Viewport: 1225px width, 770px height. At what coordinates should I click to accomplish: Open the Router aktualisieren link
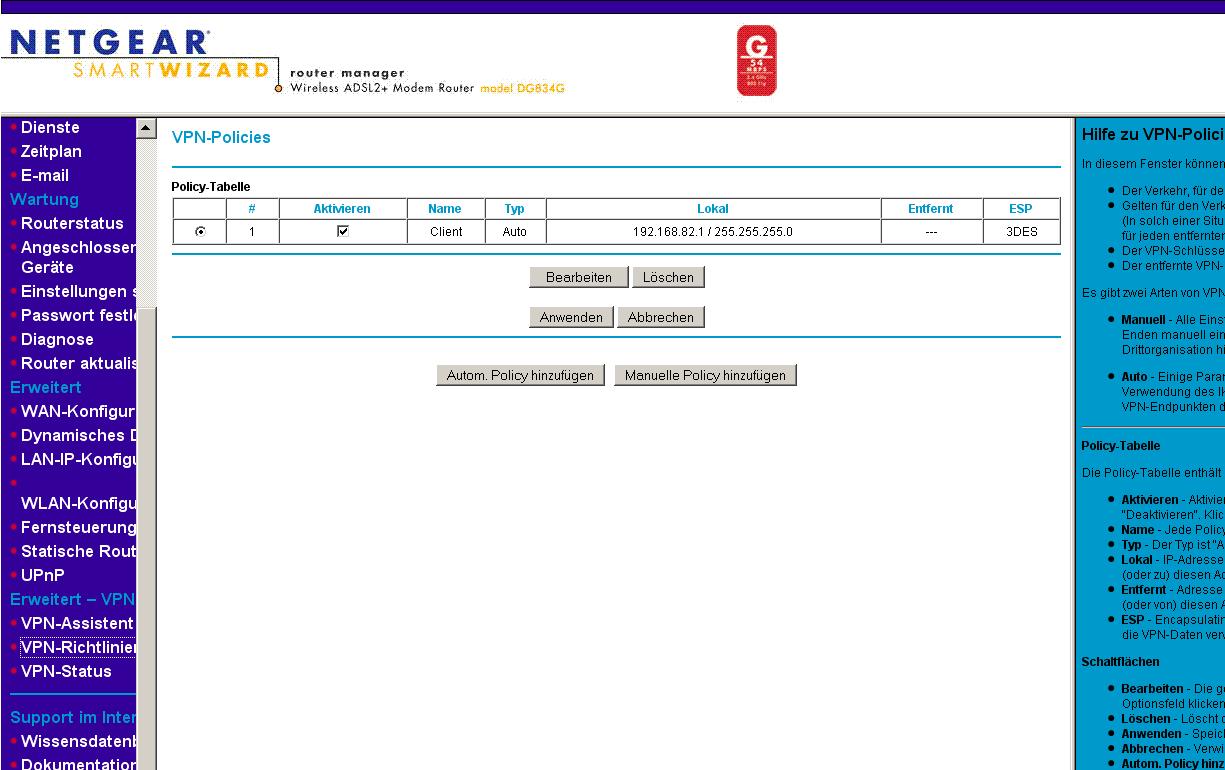(x=78, y=363)
